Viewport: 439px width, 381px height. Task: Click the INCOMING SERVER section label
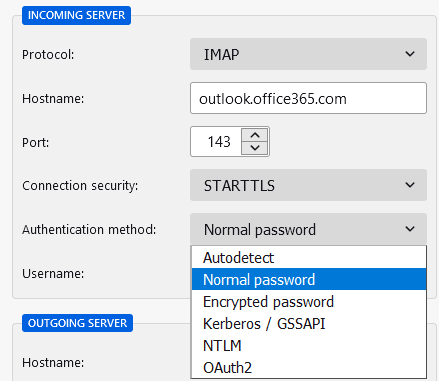pos(76,15)
